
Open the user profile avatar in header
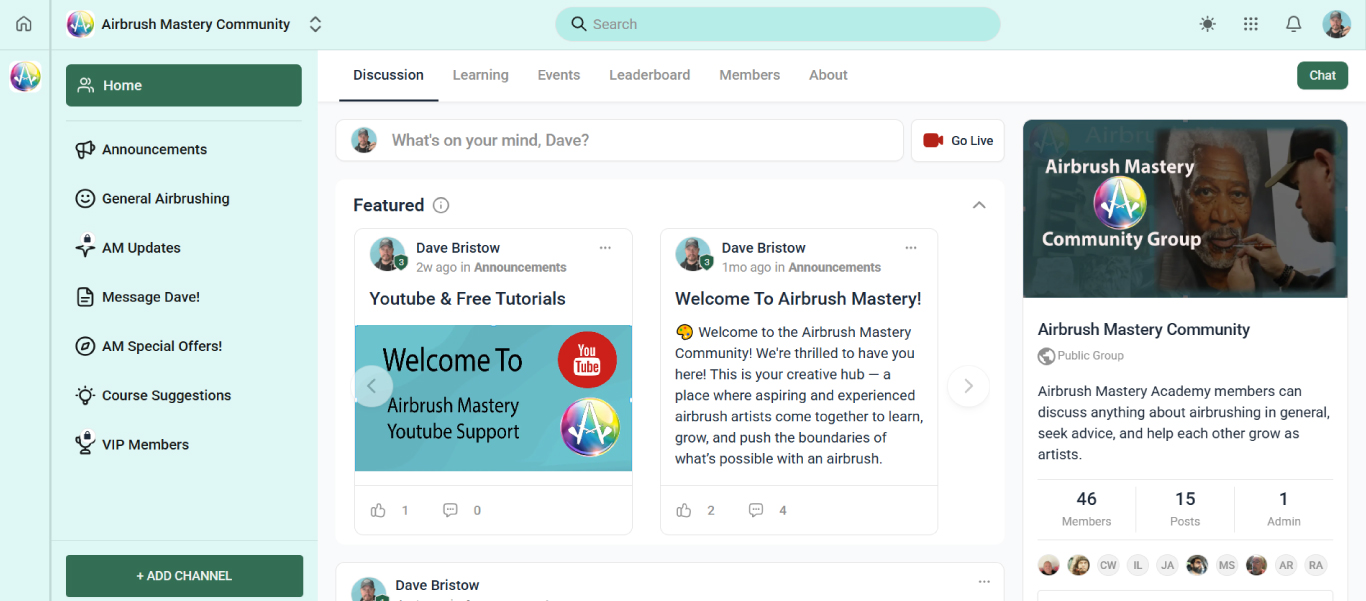(1337, 24)
